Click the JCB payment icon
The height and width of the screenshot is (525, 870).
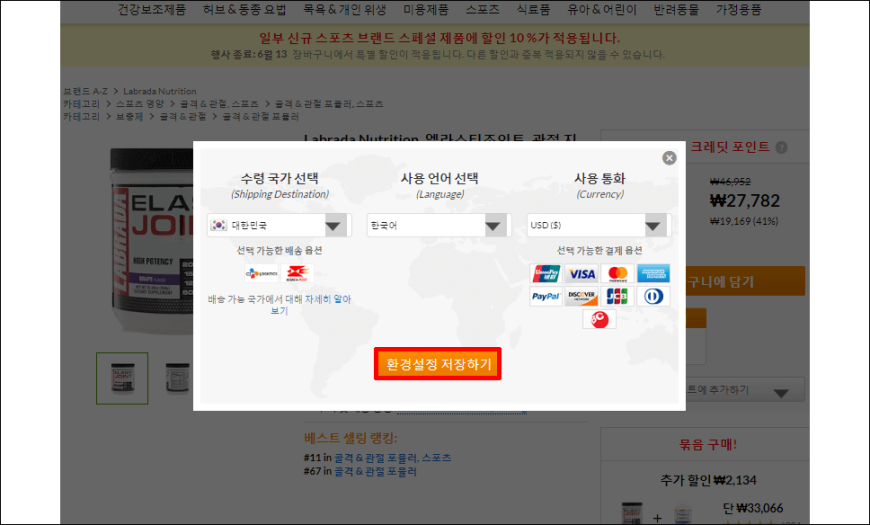coord(618,296)
